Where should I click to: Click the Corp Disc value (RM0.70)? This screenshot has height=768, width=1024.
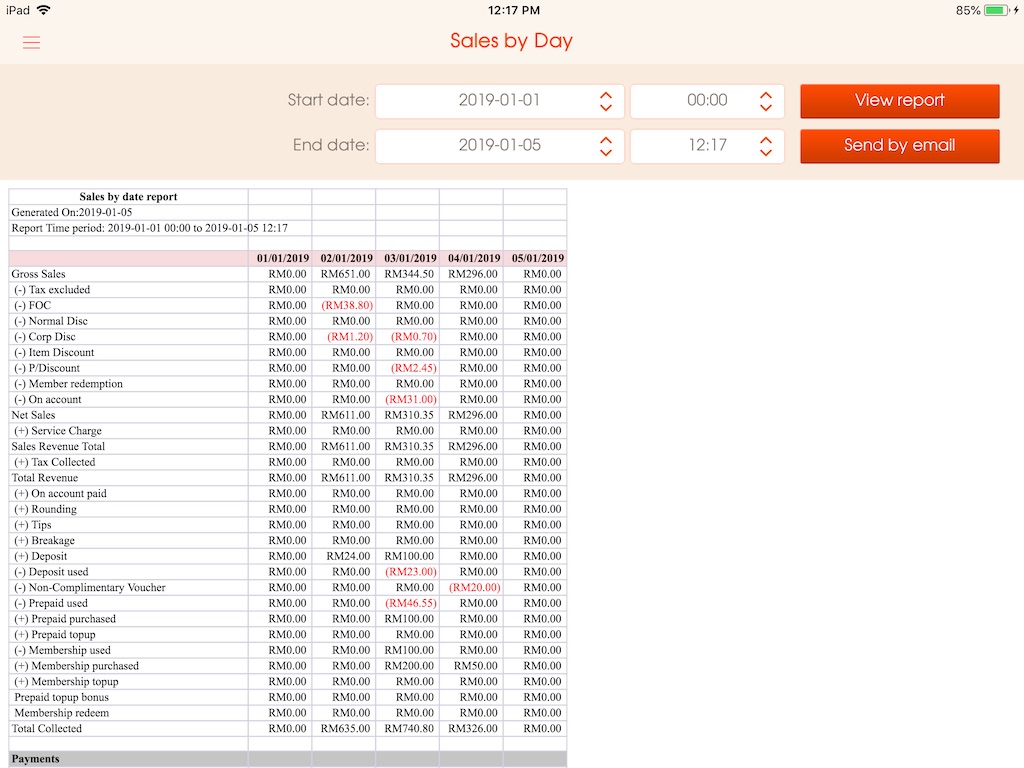pos(413,337)
